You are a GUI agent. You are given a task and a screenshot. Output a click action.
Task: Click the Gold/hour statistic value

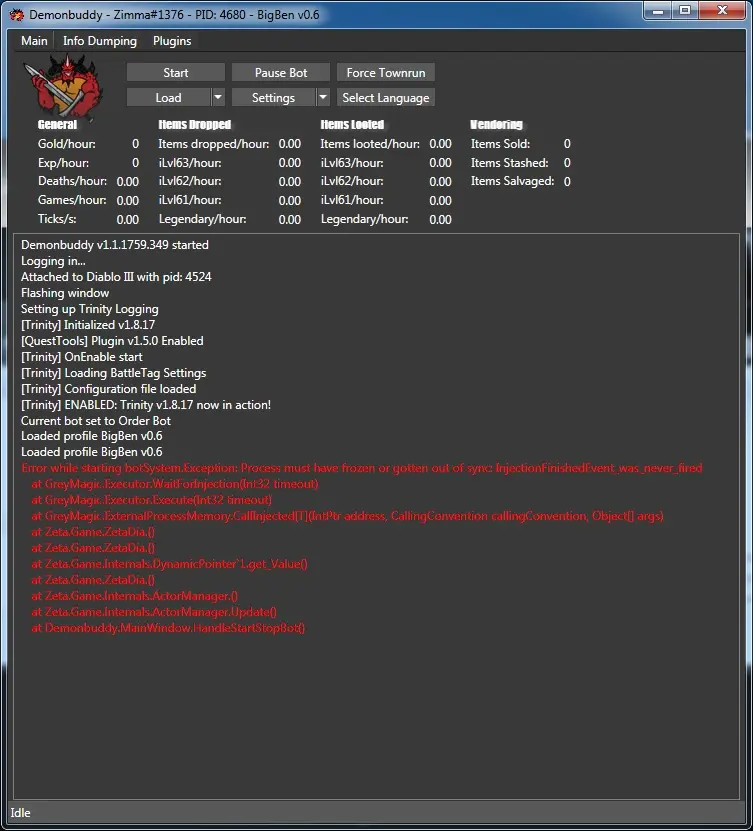click(135, 144)
